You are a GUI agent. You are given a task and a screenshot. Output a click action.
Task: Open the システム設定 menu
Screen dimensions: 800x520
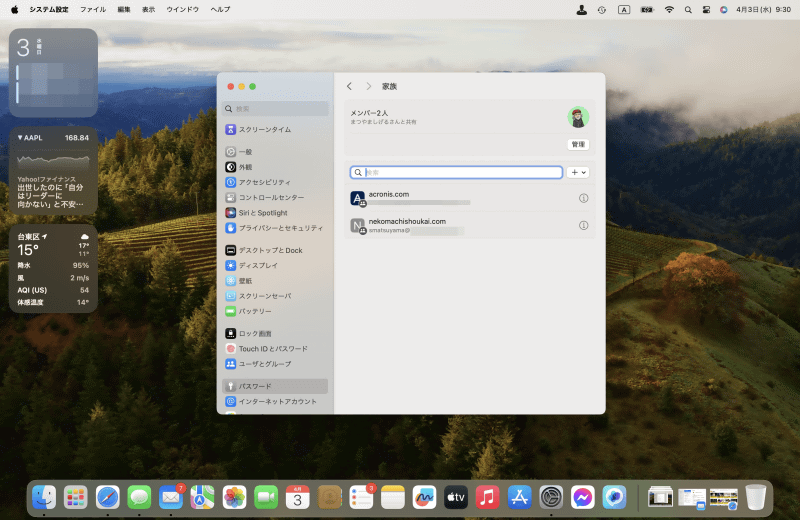coord(48,9)
